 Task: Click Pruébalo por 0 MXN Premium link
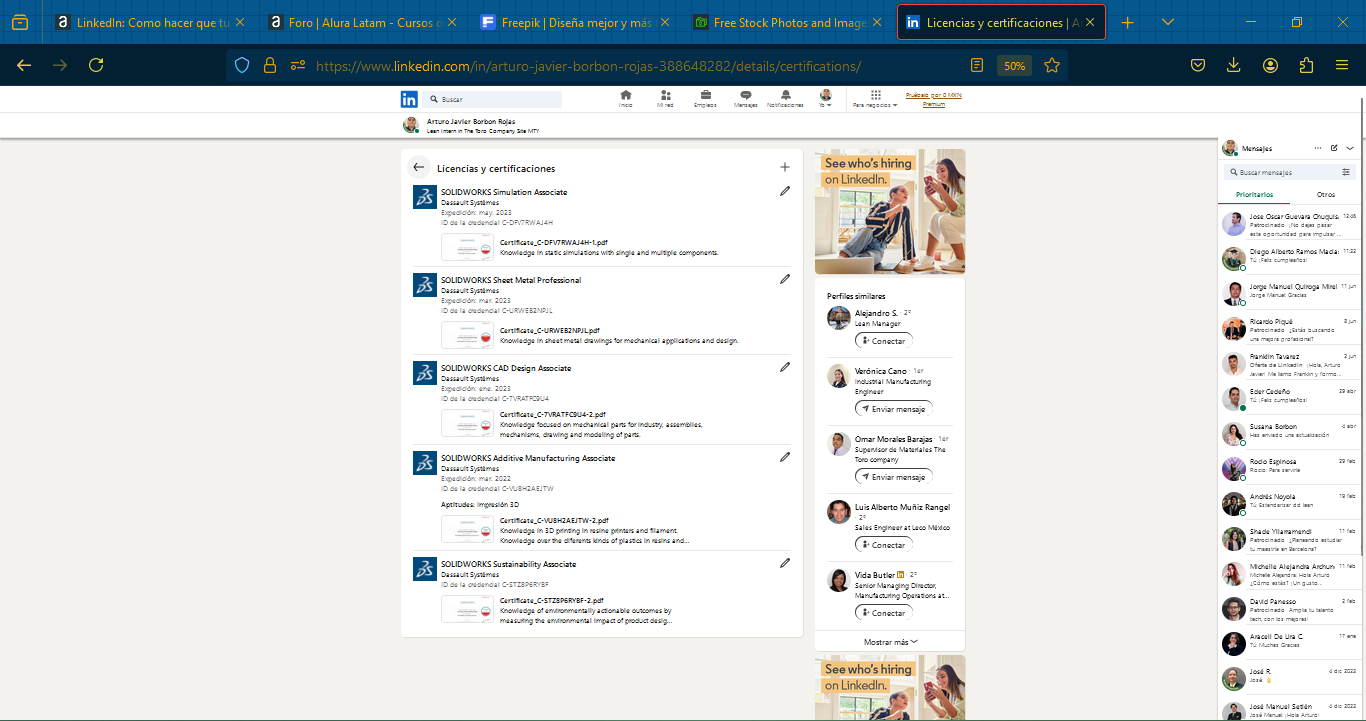coord(933,99)
